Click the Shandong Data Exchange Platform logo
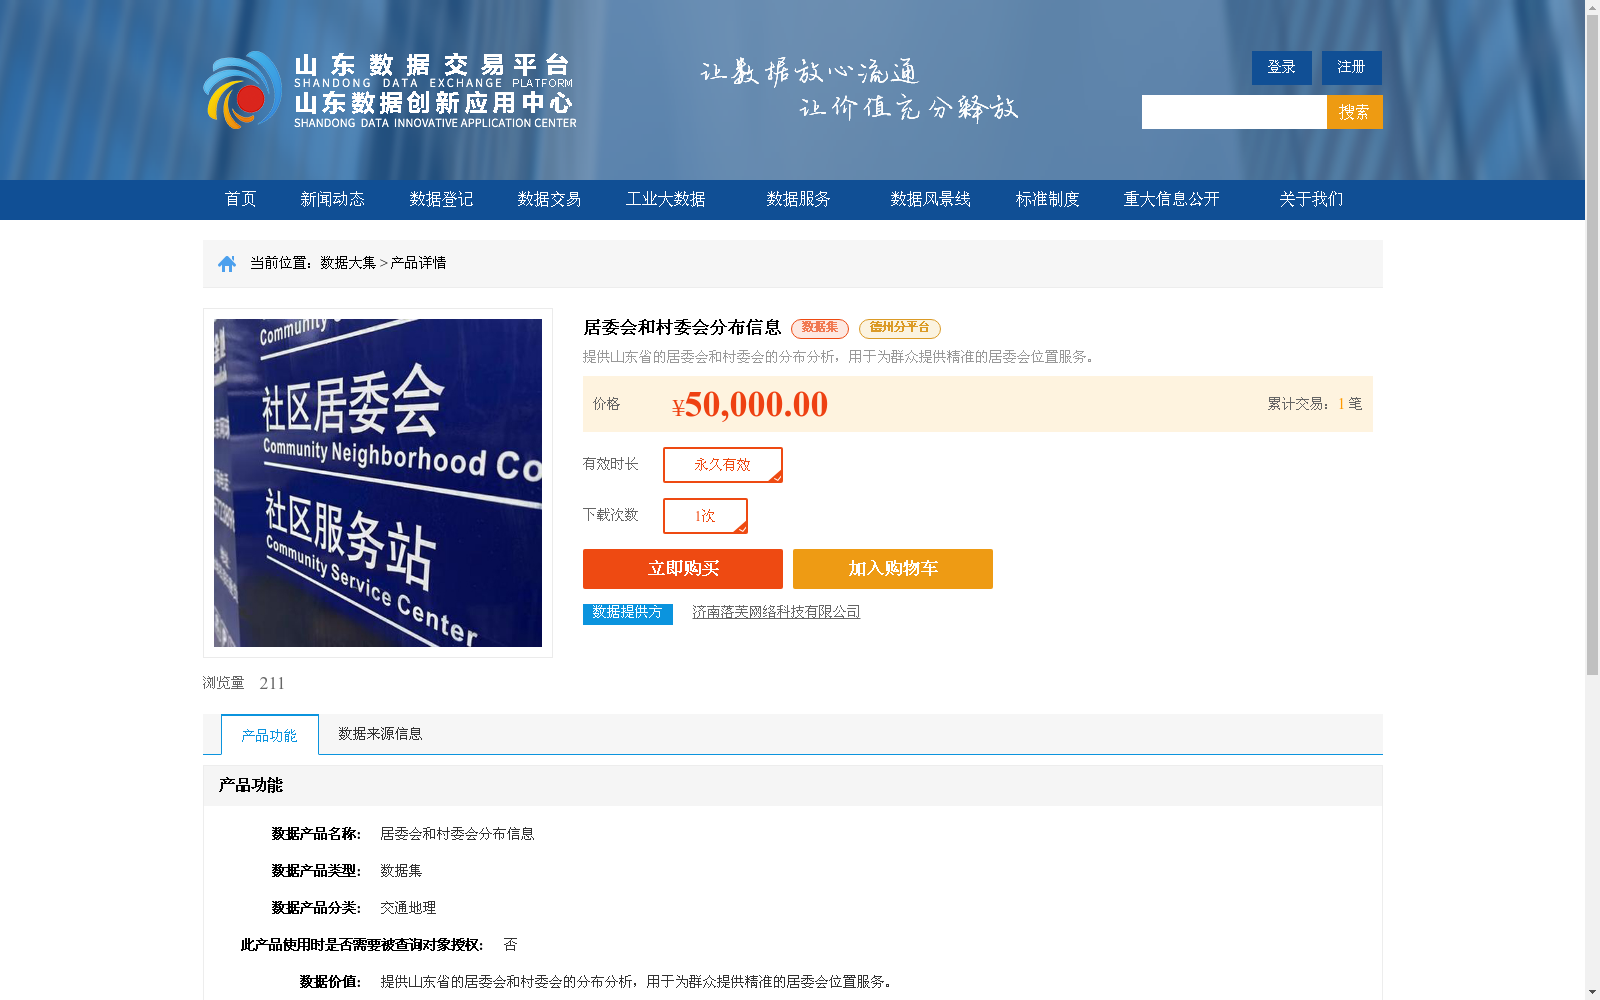Viewport: 1600px width, 1000px height. tap(390, 90)
